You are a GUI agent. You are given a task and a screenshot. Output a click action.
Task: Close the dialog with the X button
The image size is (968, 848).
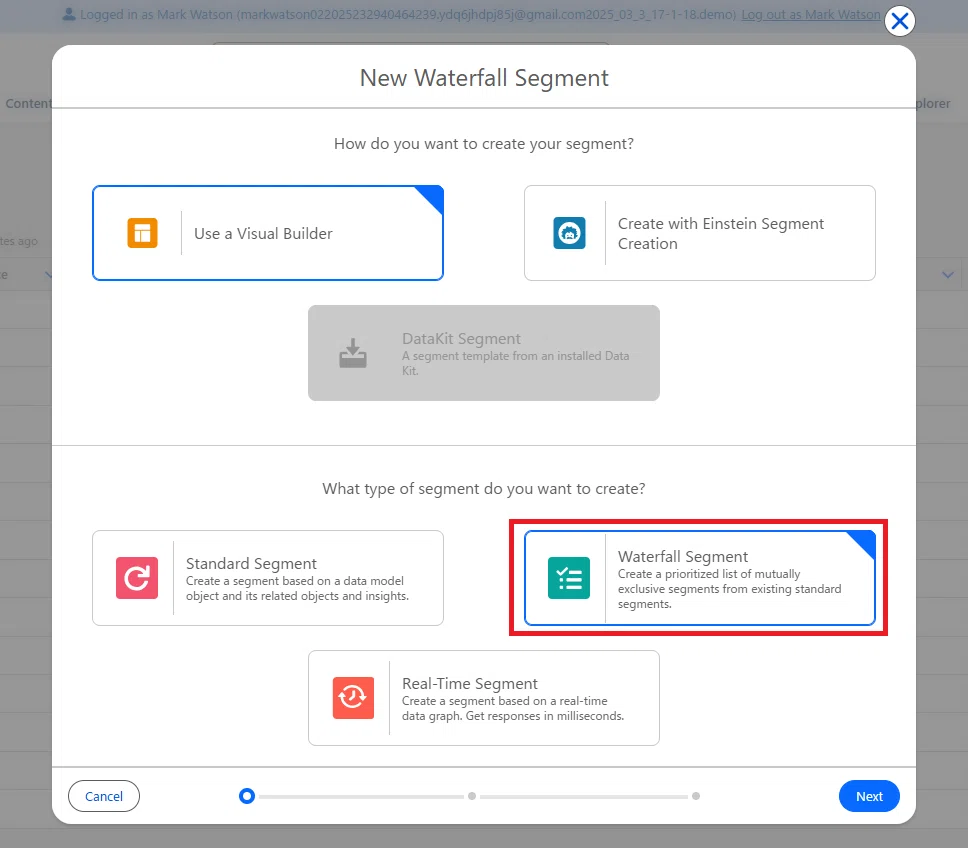click(x=899, y=21)
